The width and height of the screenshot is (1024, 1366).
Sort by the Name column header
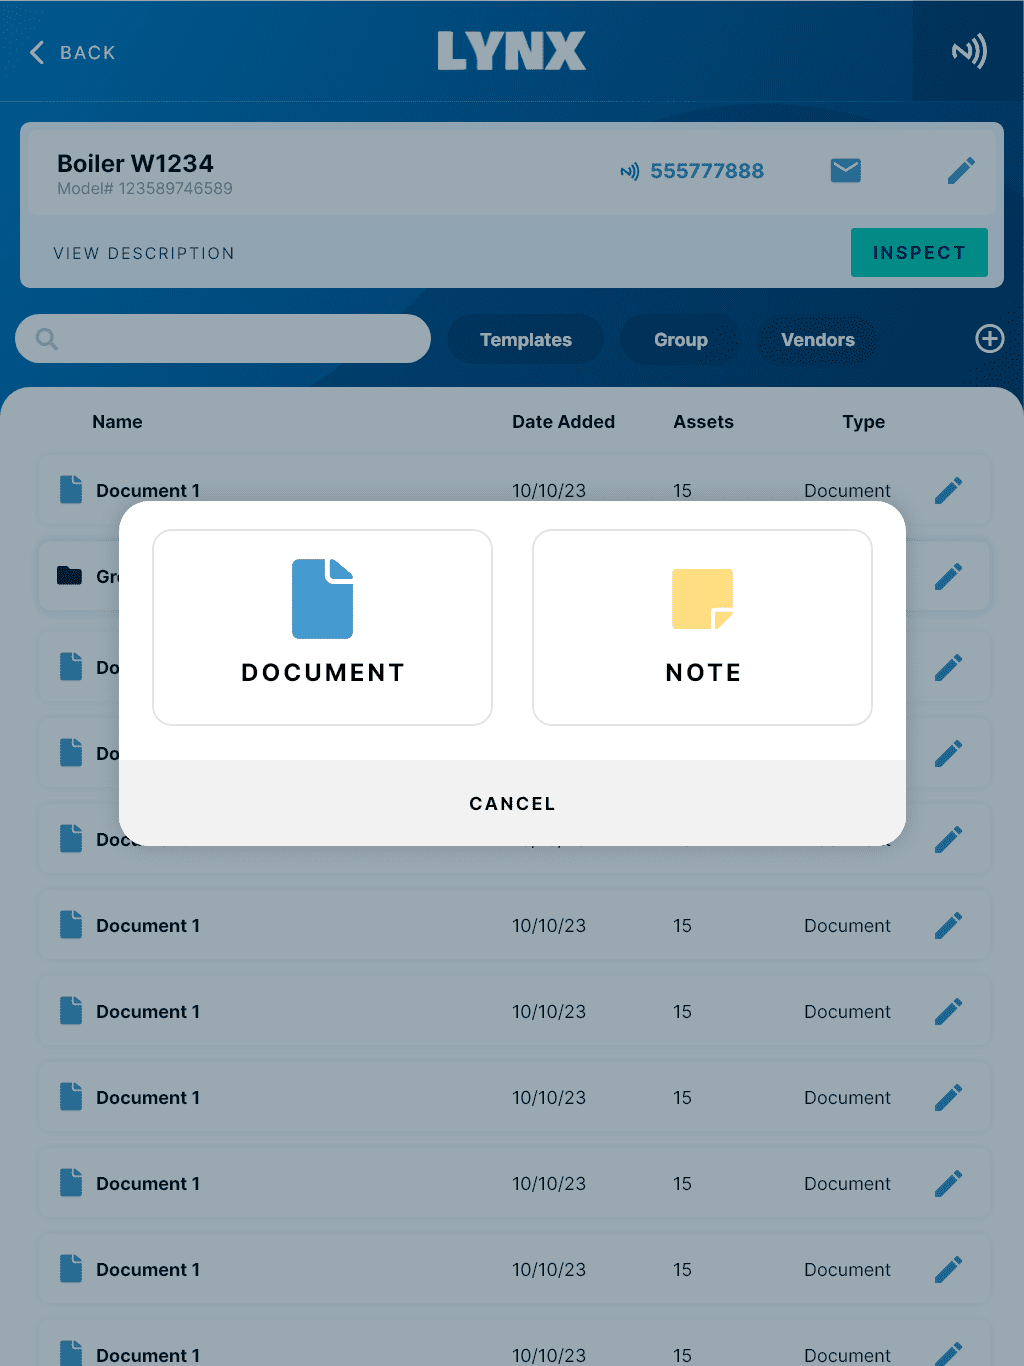(x=117, y=422)
